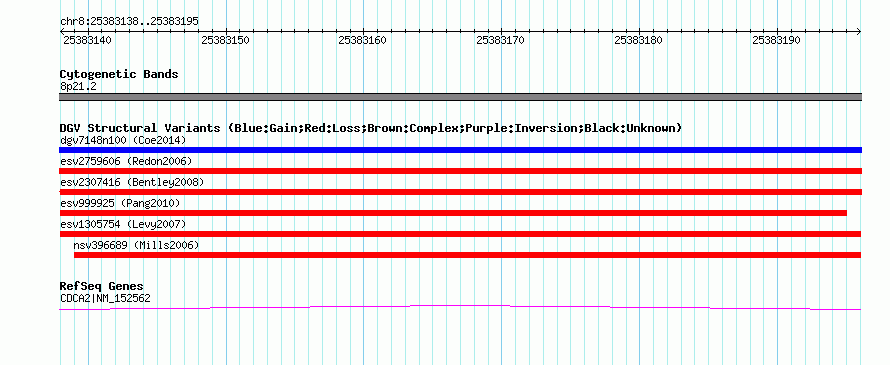Click the magenta CDCA2 gene line
This screenshot has height=365, width=890.
(x=460, y=307)
